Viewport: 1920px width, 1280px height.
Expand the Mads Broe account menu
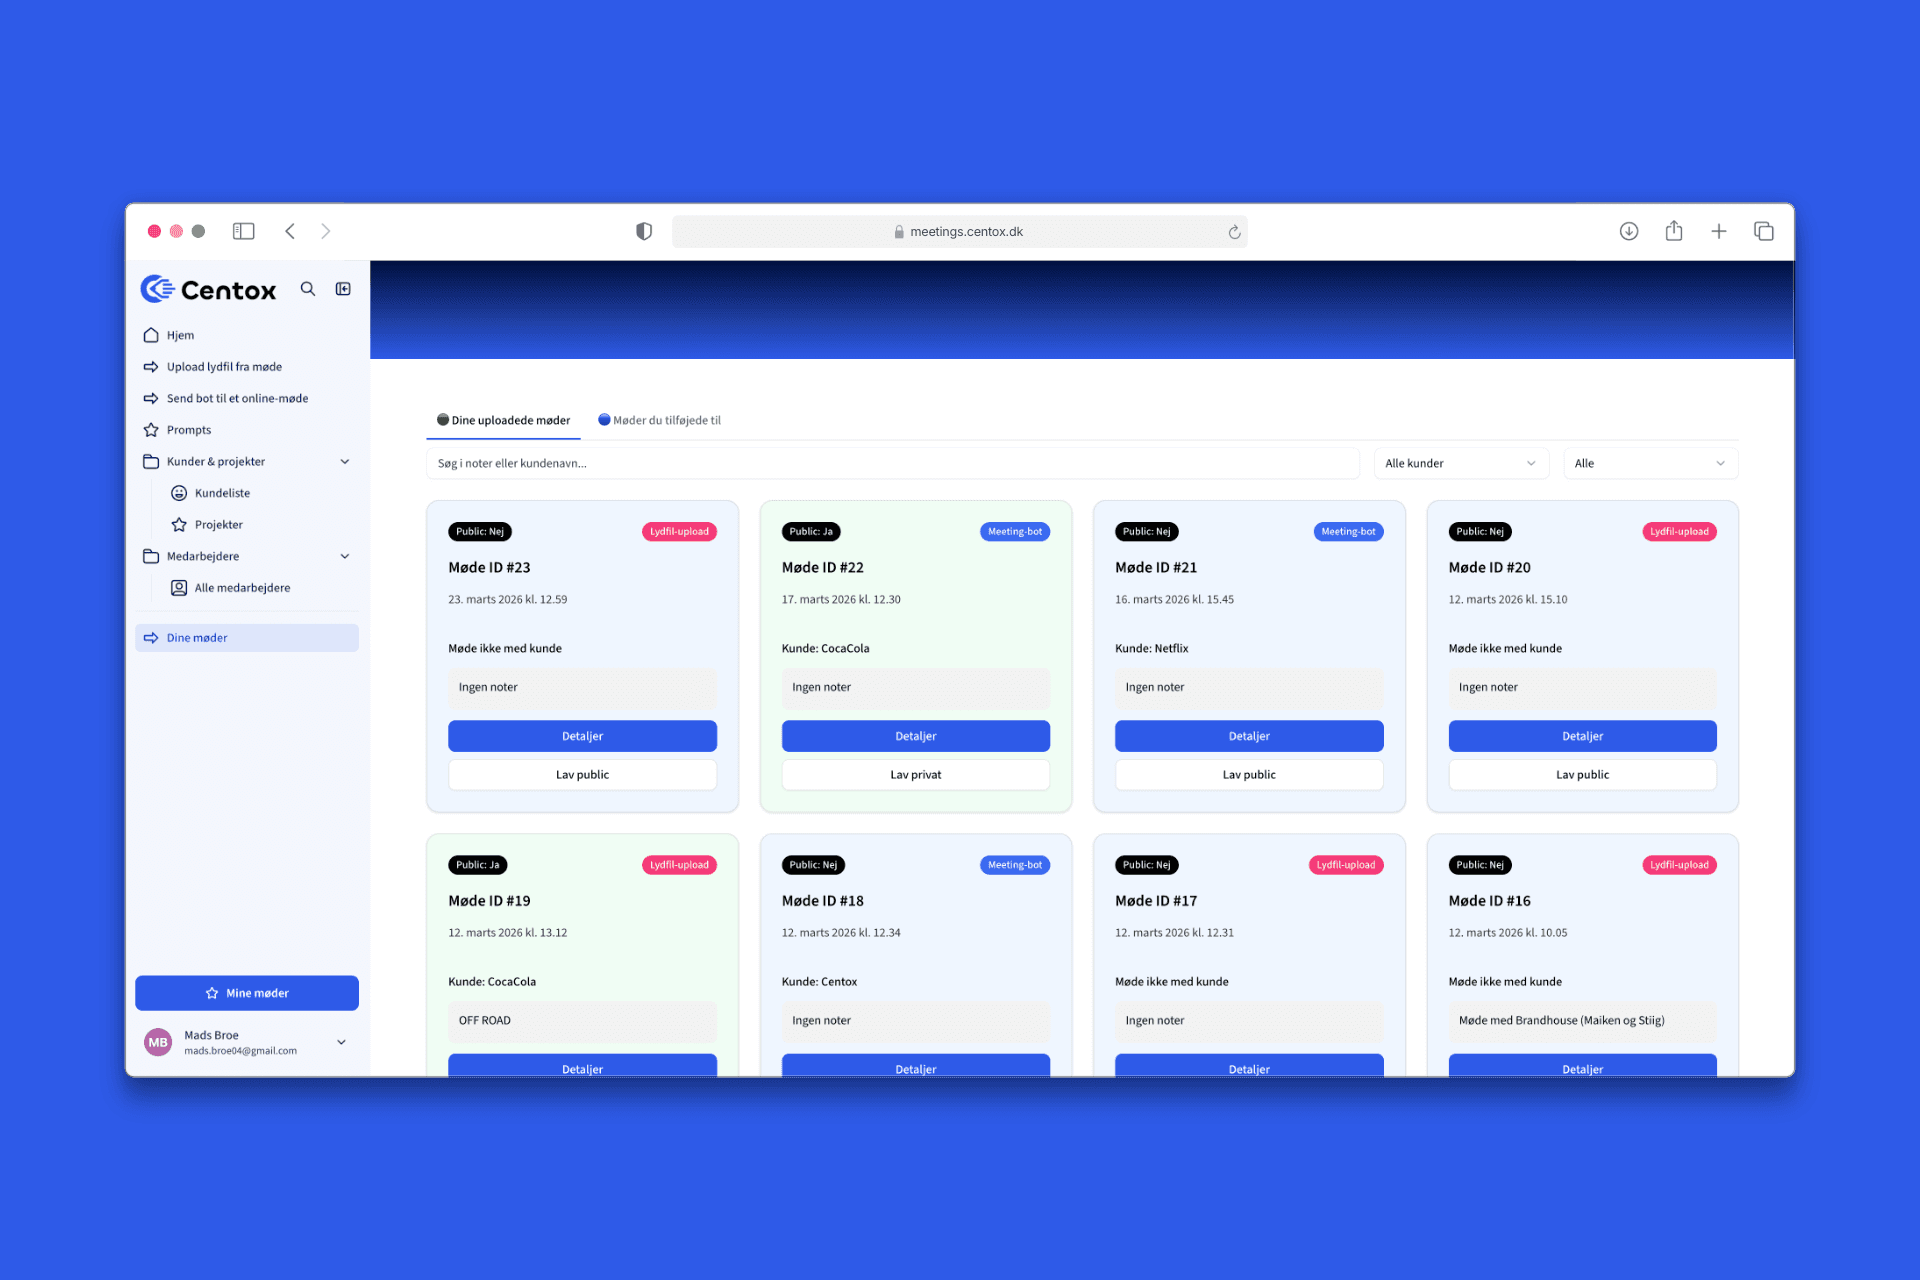coord(341,1042)
